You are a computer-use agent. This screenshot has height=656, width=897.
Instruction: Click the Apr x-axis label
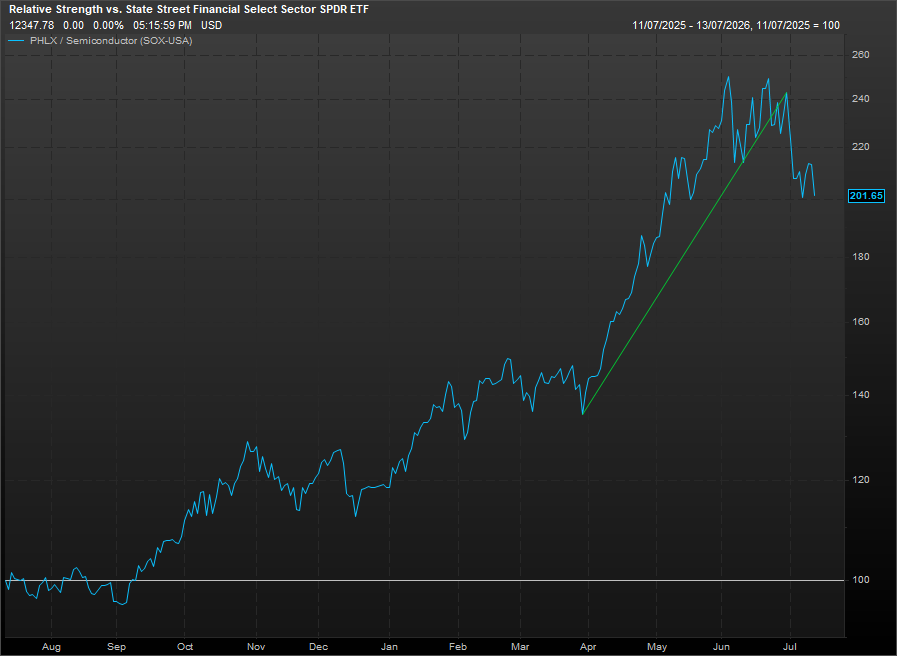pyautogui.click(x=588, y=647)
